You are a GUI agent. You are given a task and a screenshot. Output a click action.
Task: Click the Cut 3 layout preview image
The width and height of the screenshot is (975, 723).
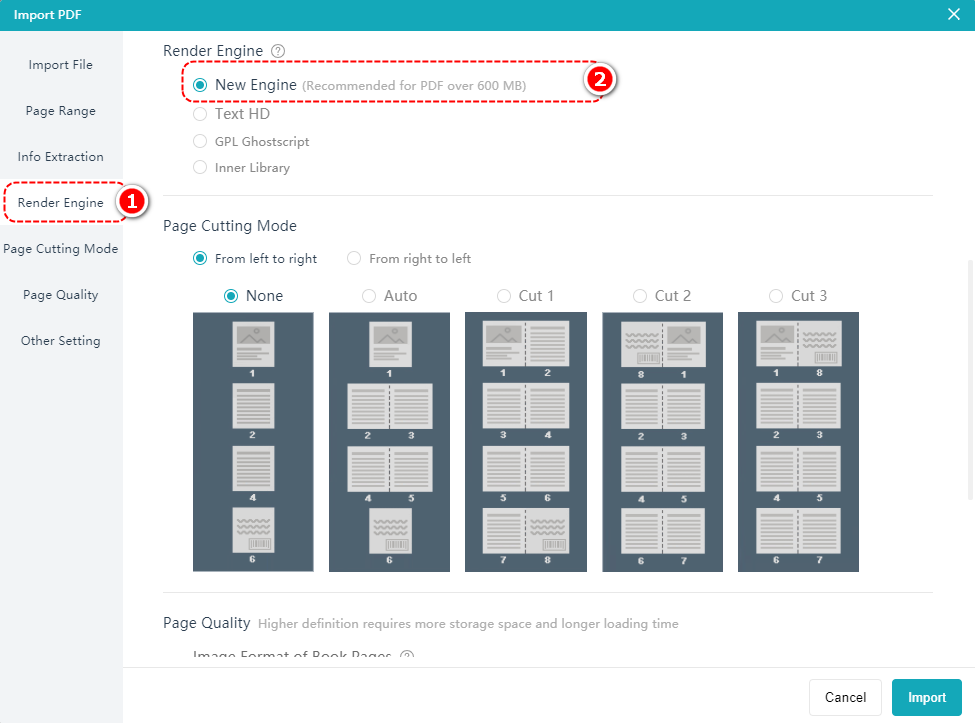[798, 441]
